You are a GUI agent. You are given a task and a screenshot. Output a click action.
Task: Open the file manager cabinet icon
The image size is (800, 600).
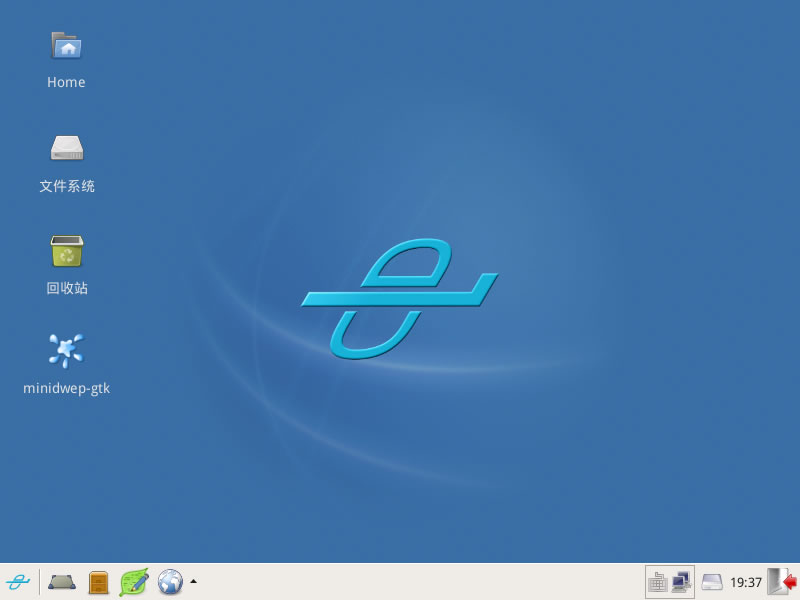pyautogui.click(x=98, y=582)
